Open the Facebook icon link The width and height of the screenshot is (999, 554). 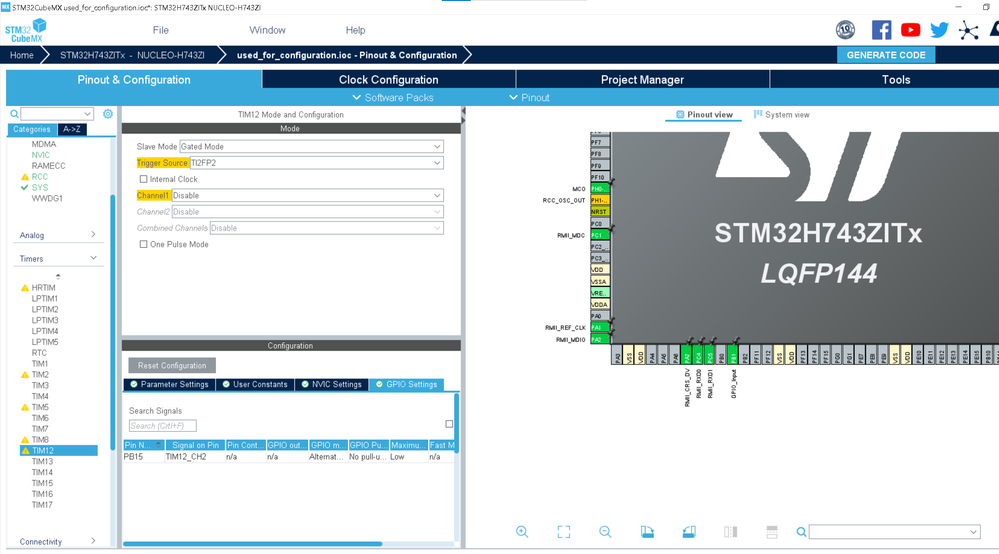pyautogui.click(x=881, y=30)
